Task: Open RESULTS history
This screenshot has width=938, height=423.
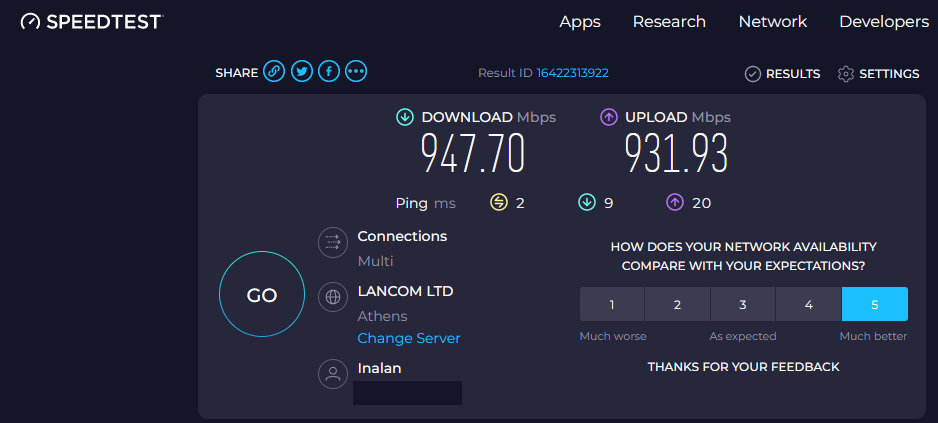Action: point(782,74)
